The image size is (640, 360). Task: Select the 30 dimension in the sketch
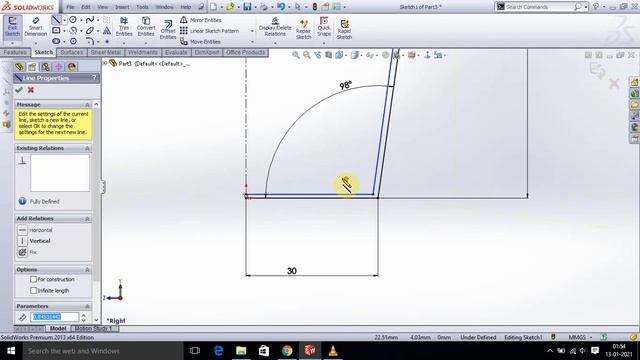tap(291, 271)
